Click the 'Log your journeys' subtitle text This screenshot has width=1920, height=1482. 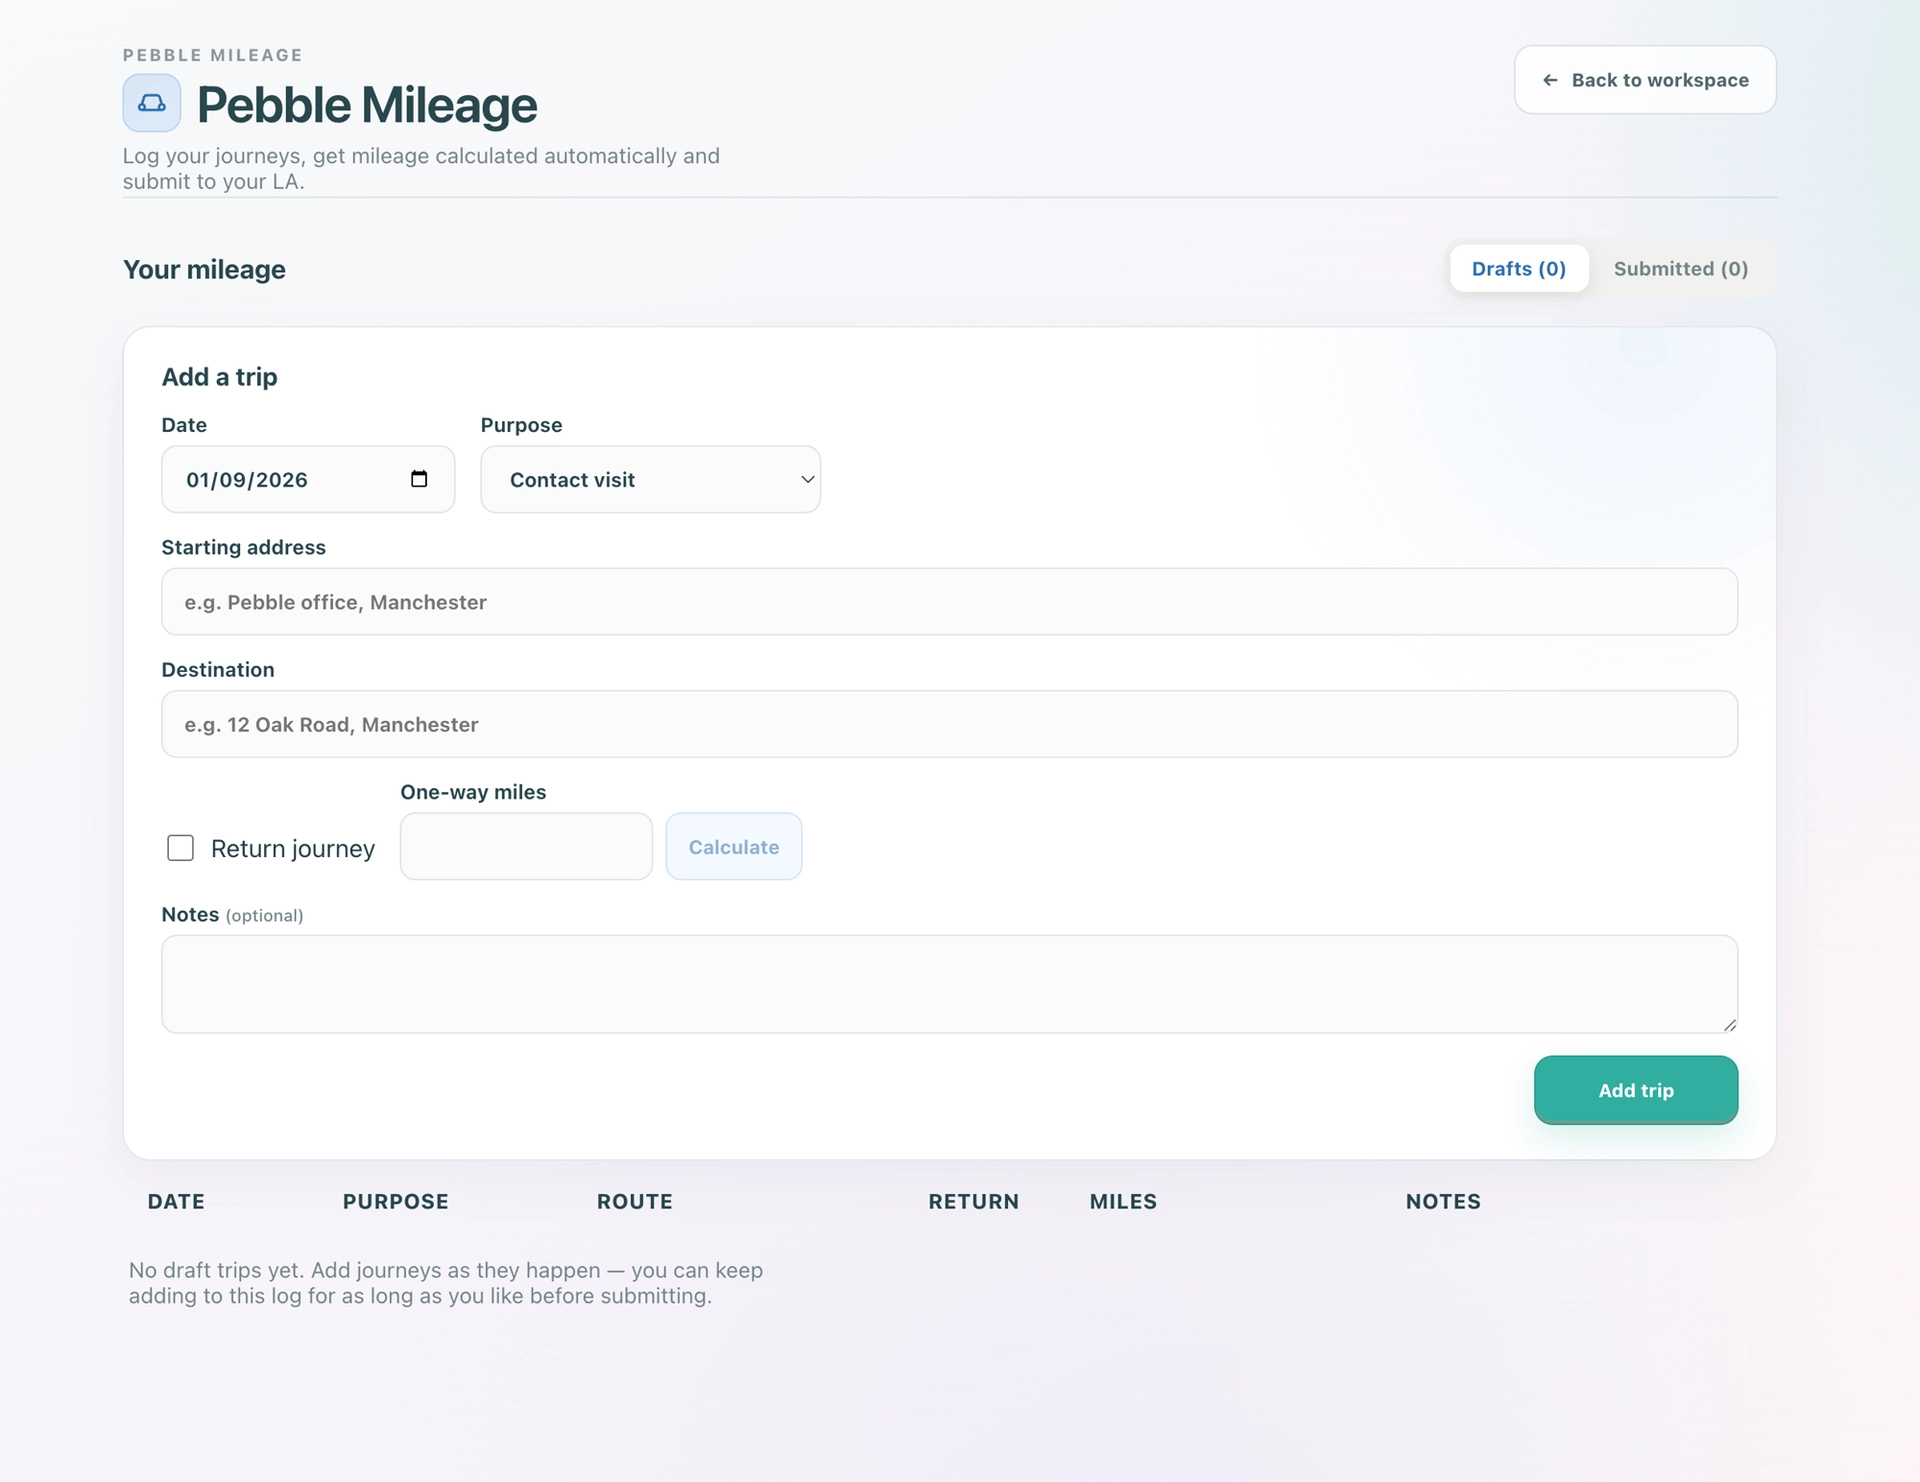[x=421, y=169]
